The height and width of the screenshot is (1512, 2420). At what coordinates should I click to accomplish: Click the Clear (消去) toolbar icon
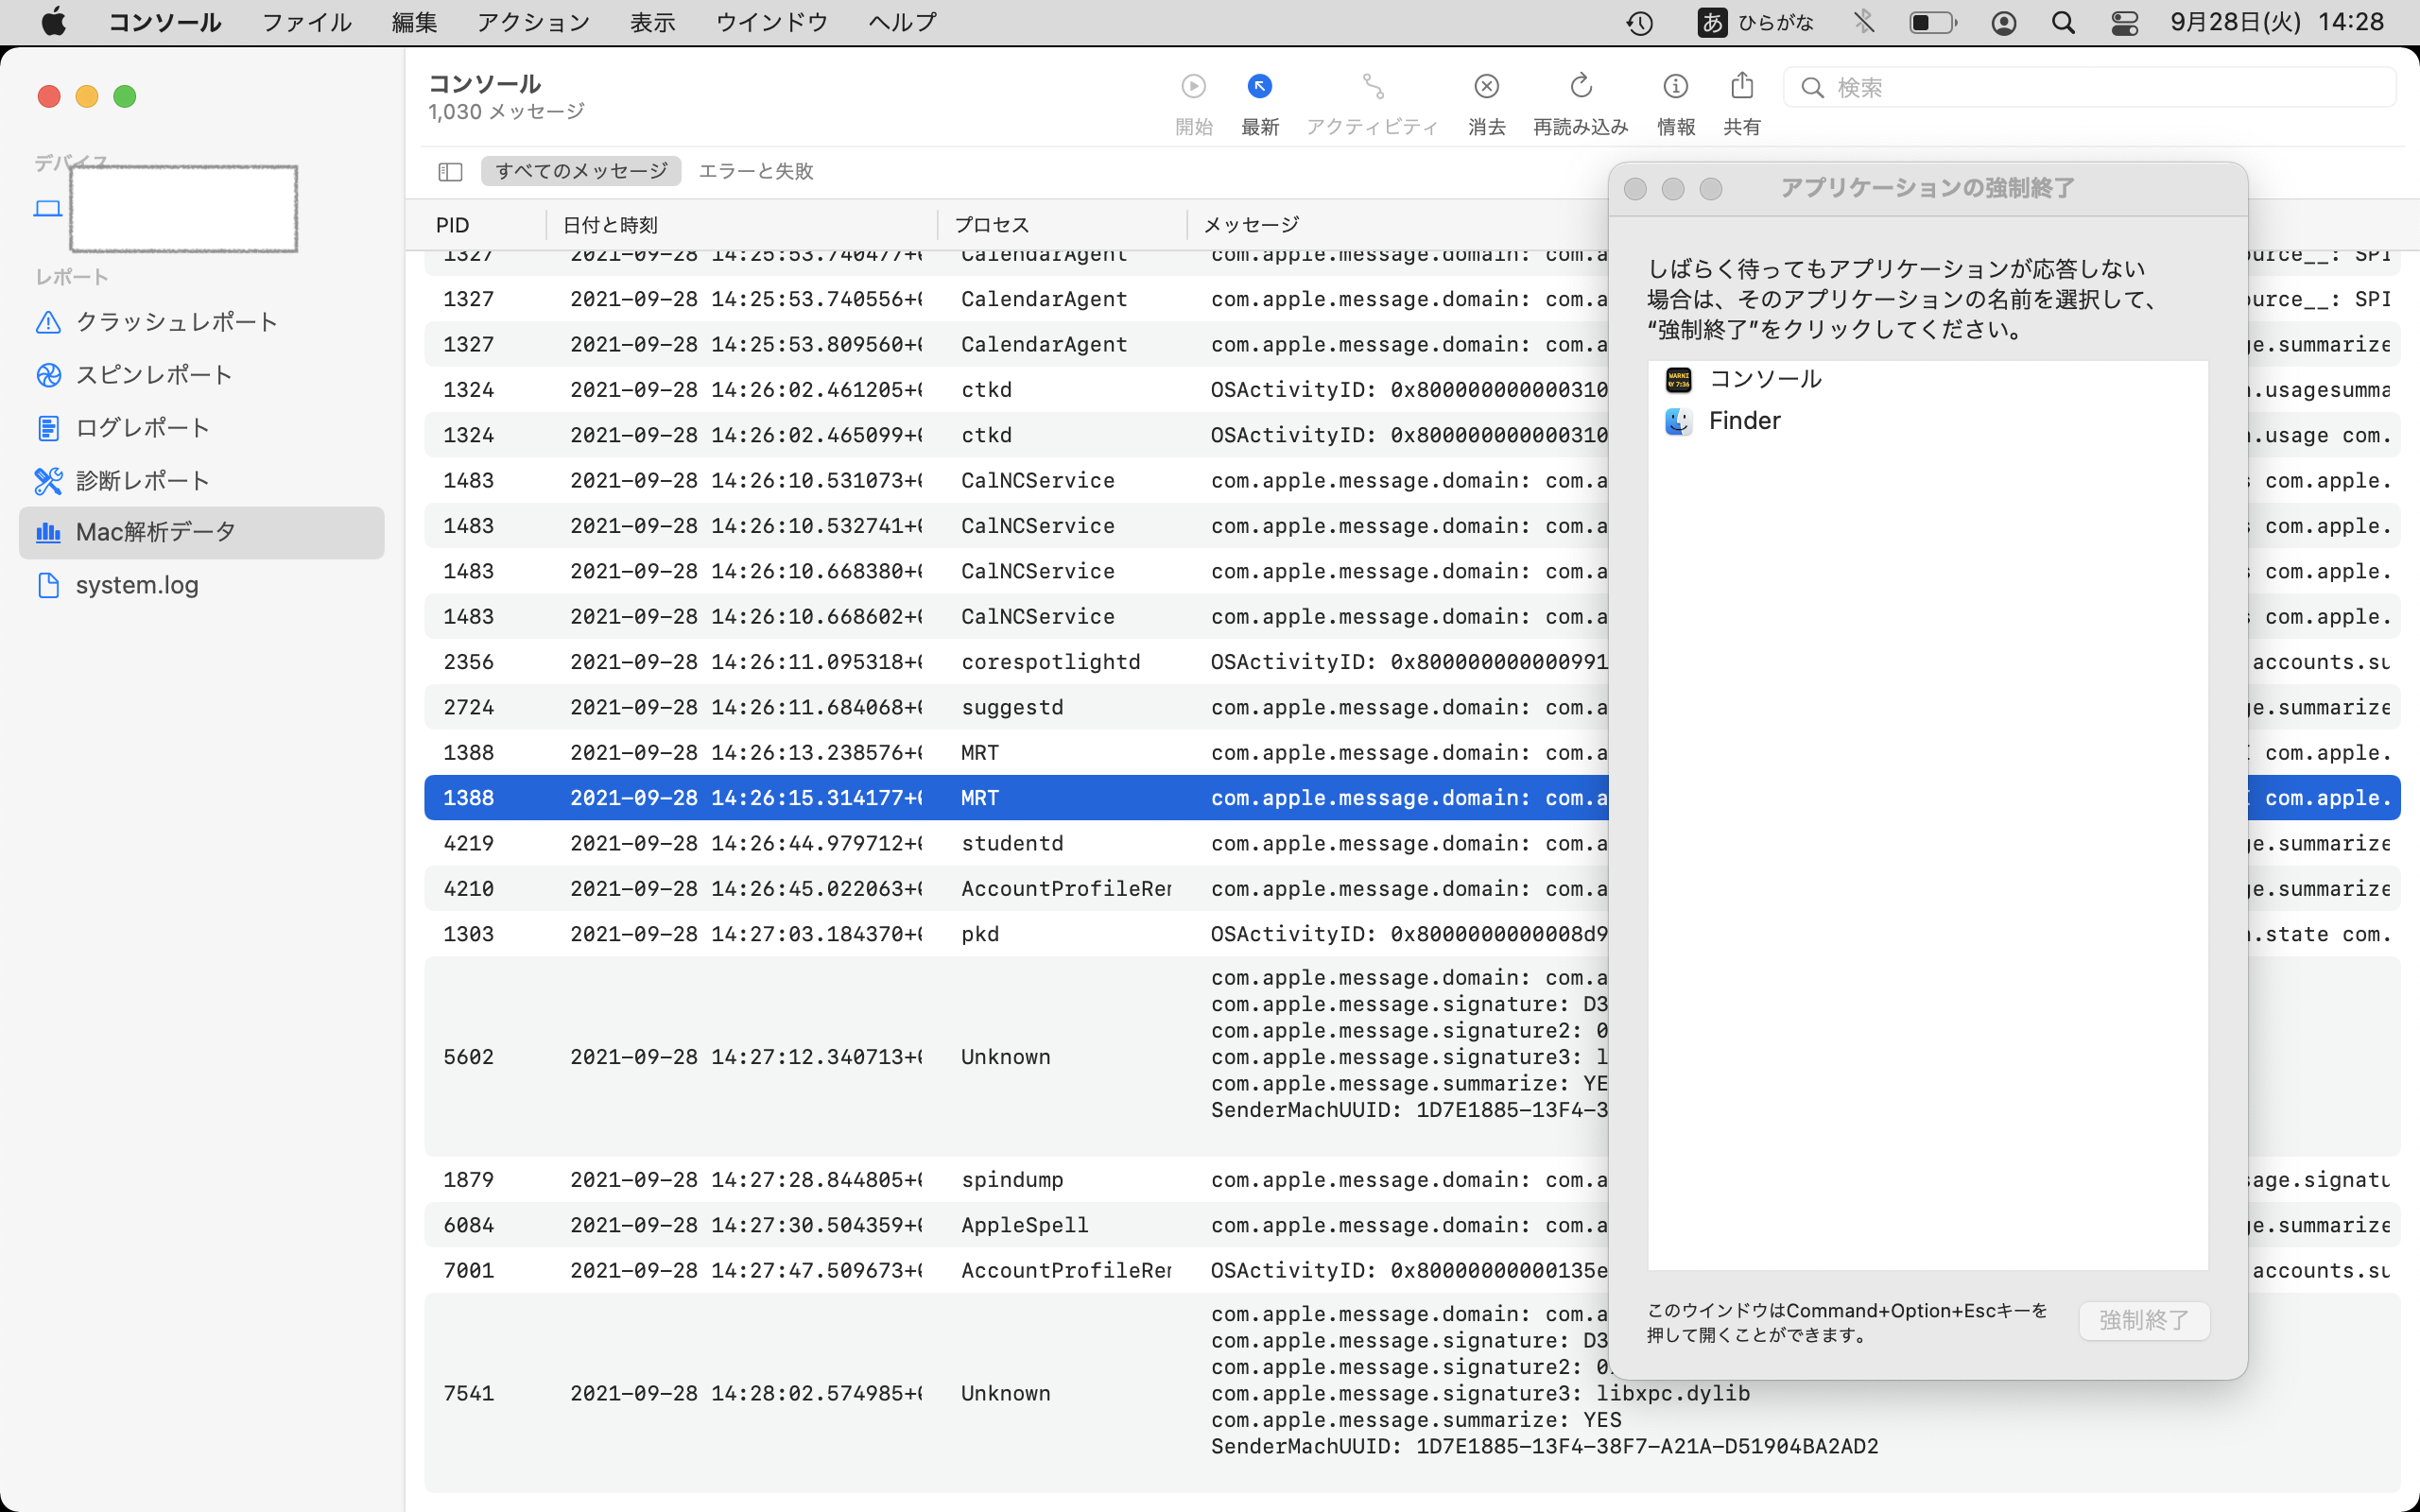coord(1486,87)
